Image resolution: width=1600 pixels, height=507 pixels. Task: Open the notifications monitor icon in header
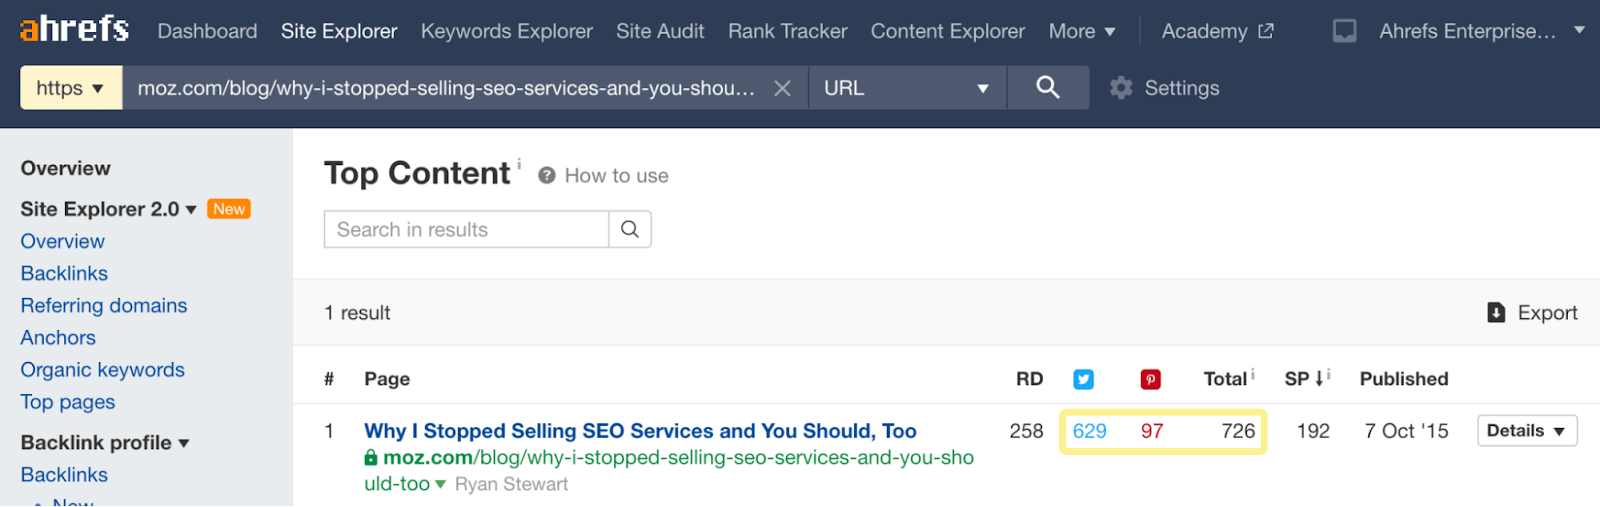pos(1344,31)
